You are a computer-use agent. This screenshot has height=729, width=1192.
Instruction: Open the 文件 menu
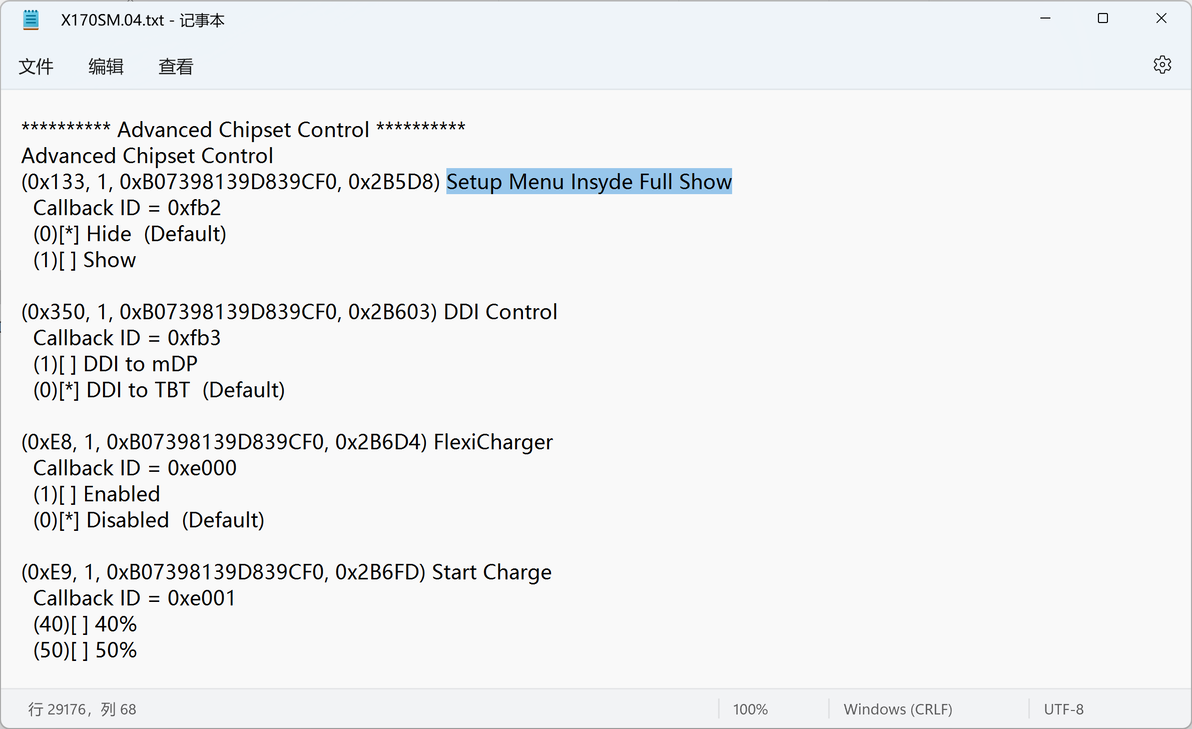36,67
